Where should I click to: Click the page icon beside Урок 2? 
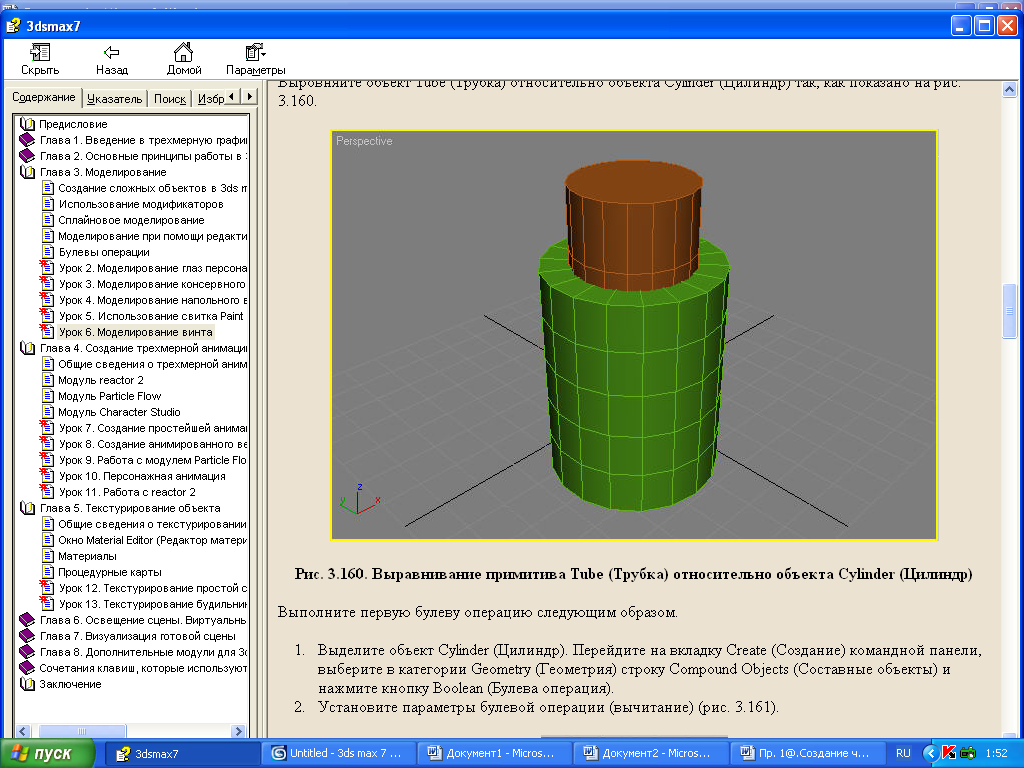pyautogui.click(x=46, y=268)
